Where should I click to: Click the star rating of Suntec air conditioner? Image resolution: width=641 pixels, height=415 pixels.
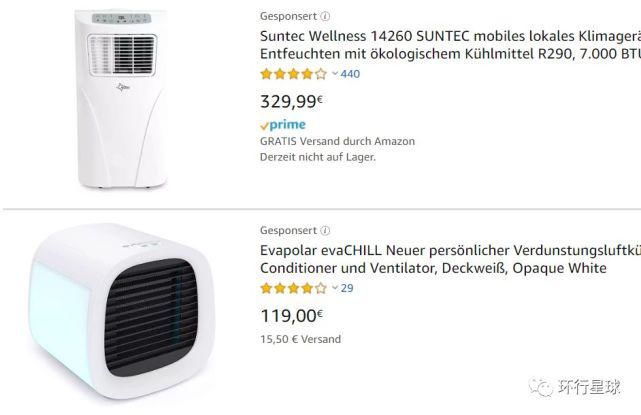294,74
